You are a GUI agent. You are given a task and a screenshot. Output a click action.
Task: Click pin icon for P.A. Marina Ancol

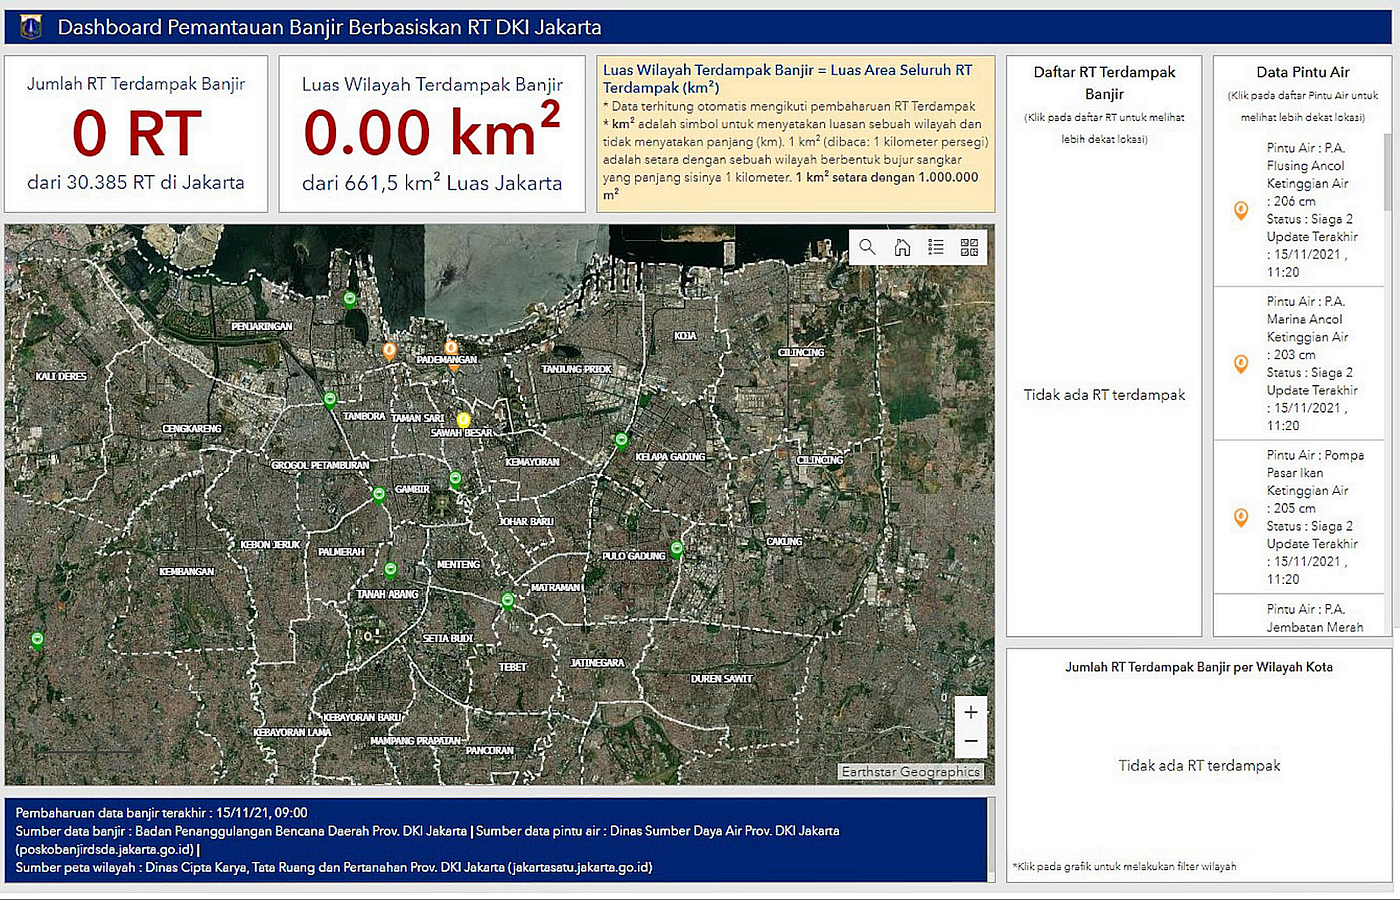tap(1241, 364)
